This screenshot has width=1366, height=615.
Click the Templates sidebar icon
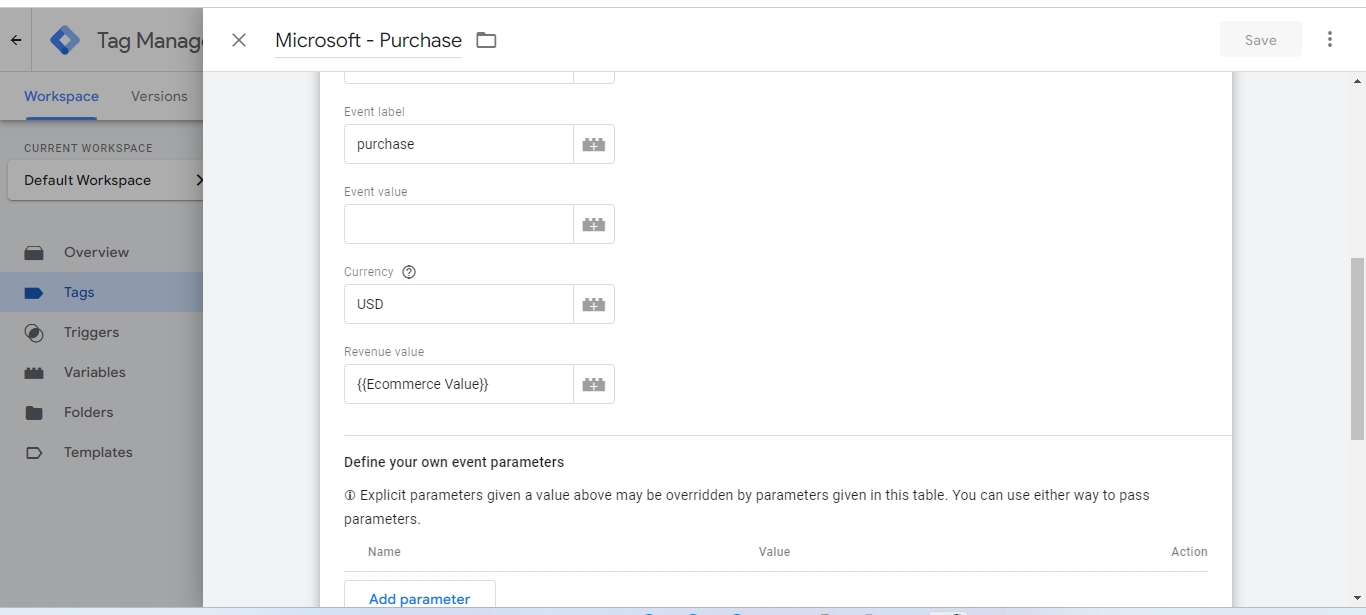coord(34,452)
